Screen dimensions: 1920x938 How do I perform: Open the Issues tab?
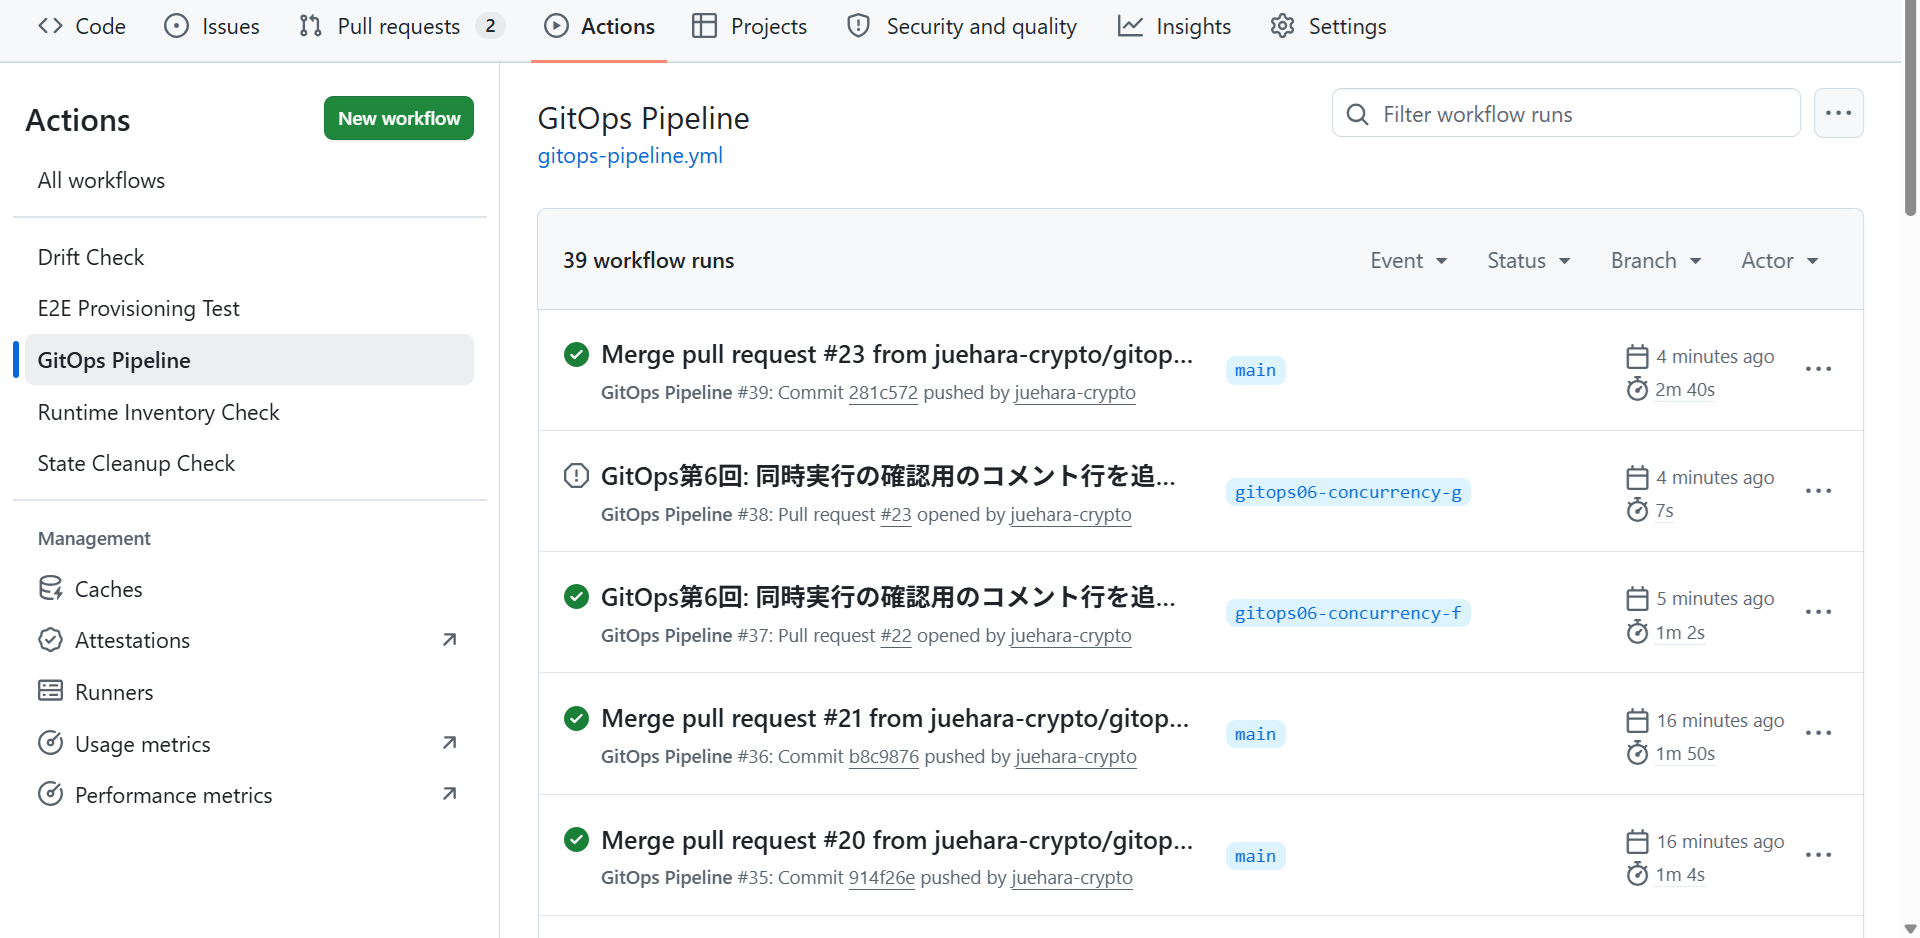(212, 27)
